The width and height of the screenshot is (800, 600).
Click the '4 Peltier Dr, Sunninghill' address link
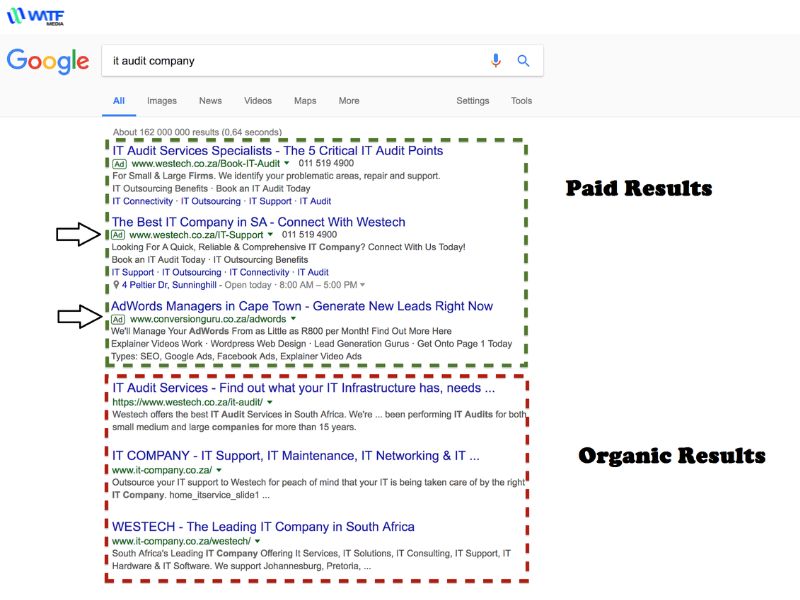tap(169, 285)
